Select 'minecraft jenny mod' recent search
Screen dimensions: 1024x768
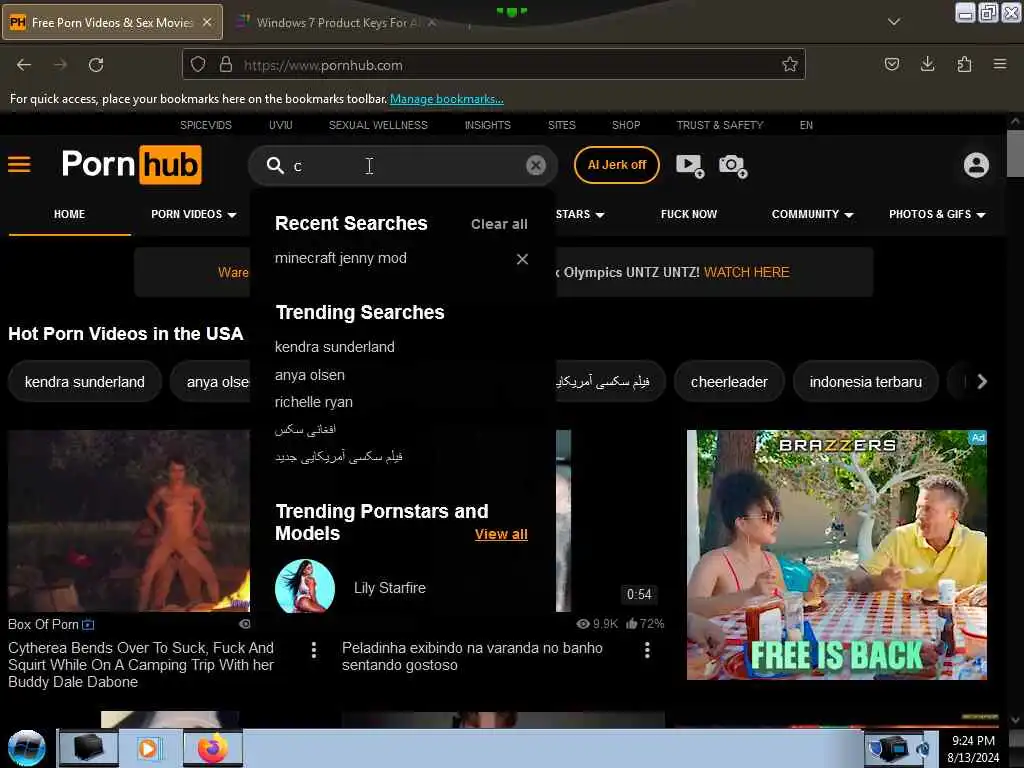coord(340,258)
